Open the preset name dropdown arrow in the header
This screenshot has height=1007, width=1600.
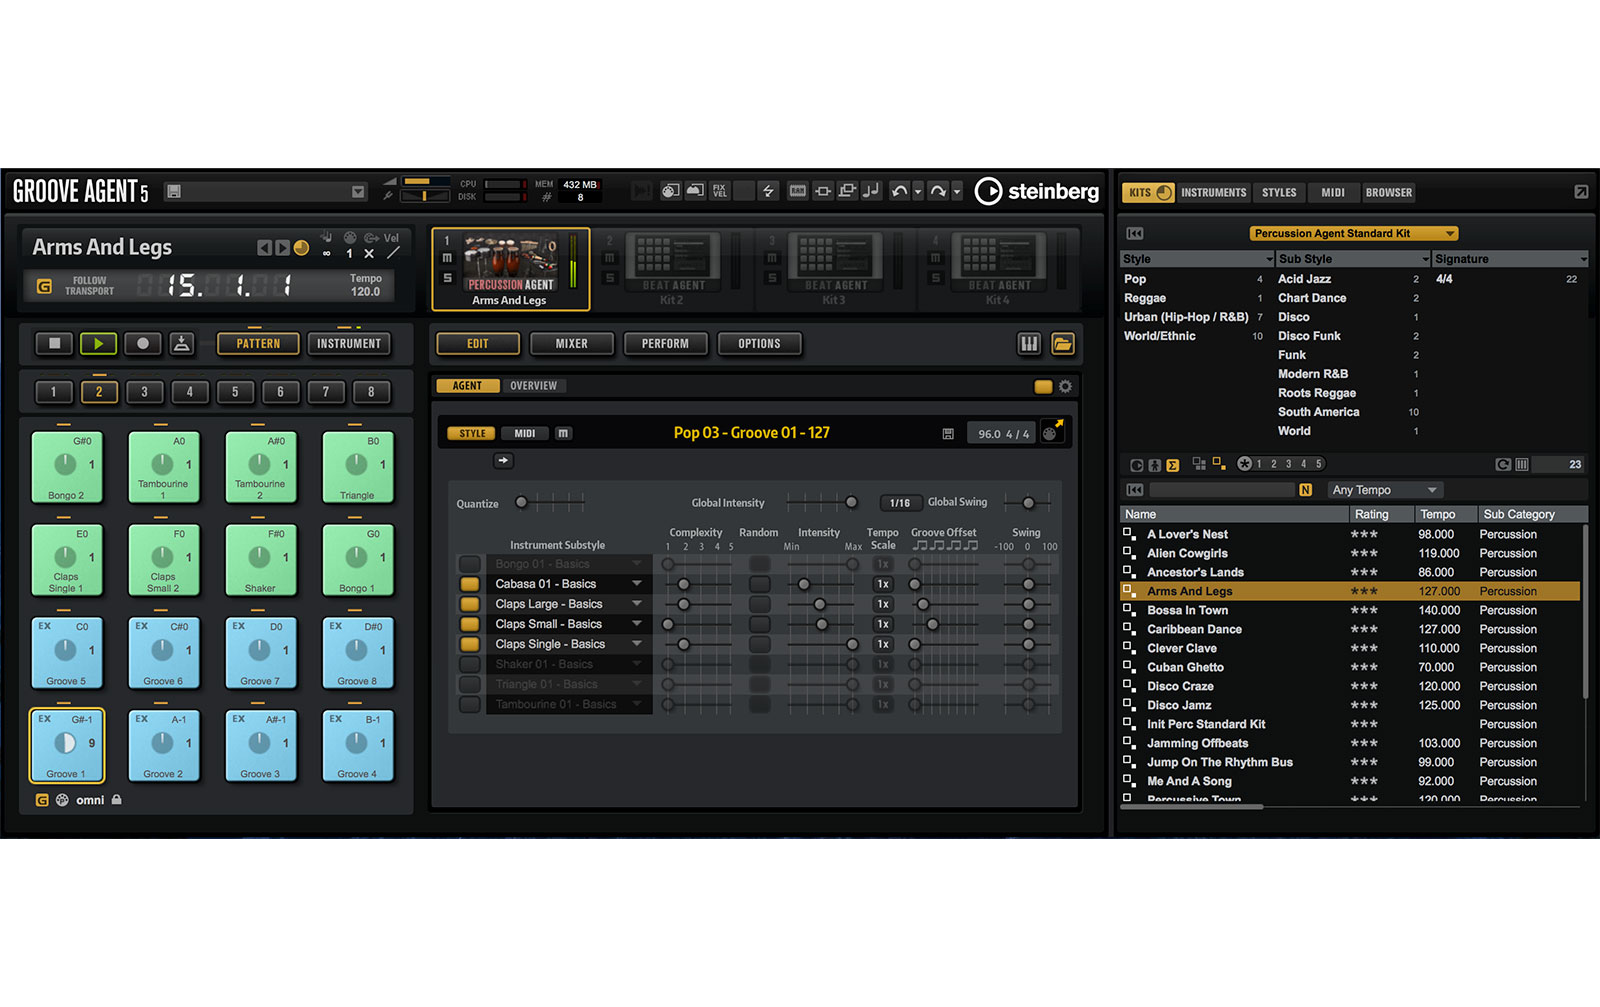tap(358, 192)
